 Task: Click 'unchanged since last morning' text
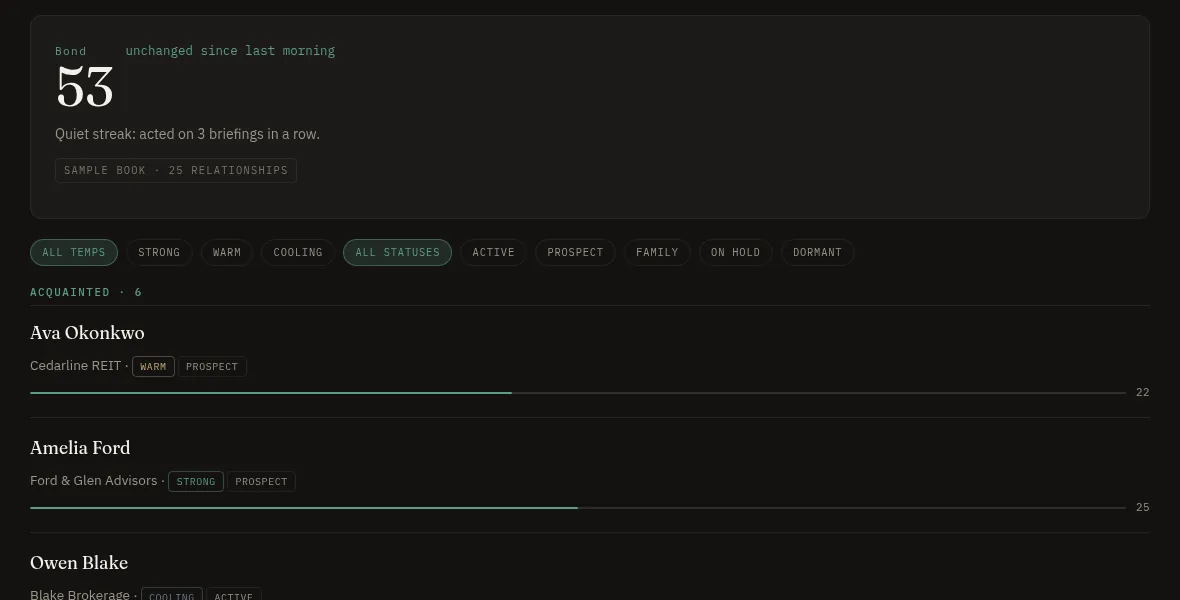pyautogui.click(x=230, y=50)
